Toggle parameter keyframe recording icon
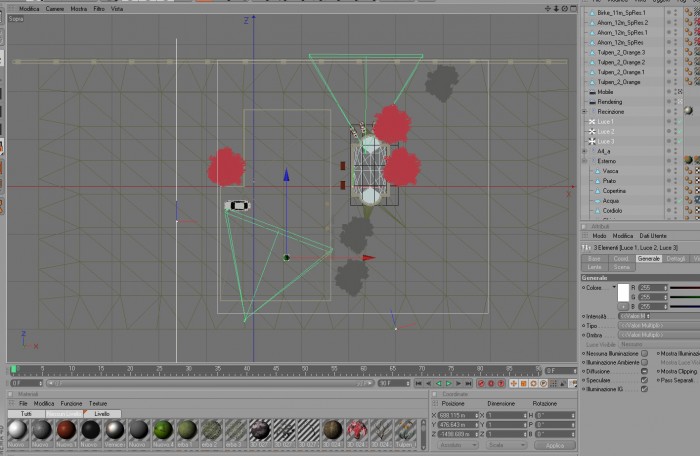Screen dimensions: 700x456 pos(543,383)
